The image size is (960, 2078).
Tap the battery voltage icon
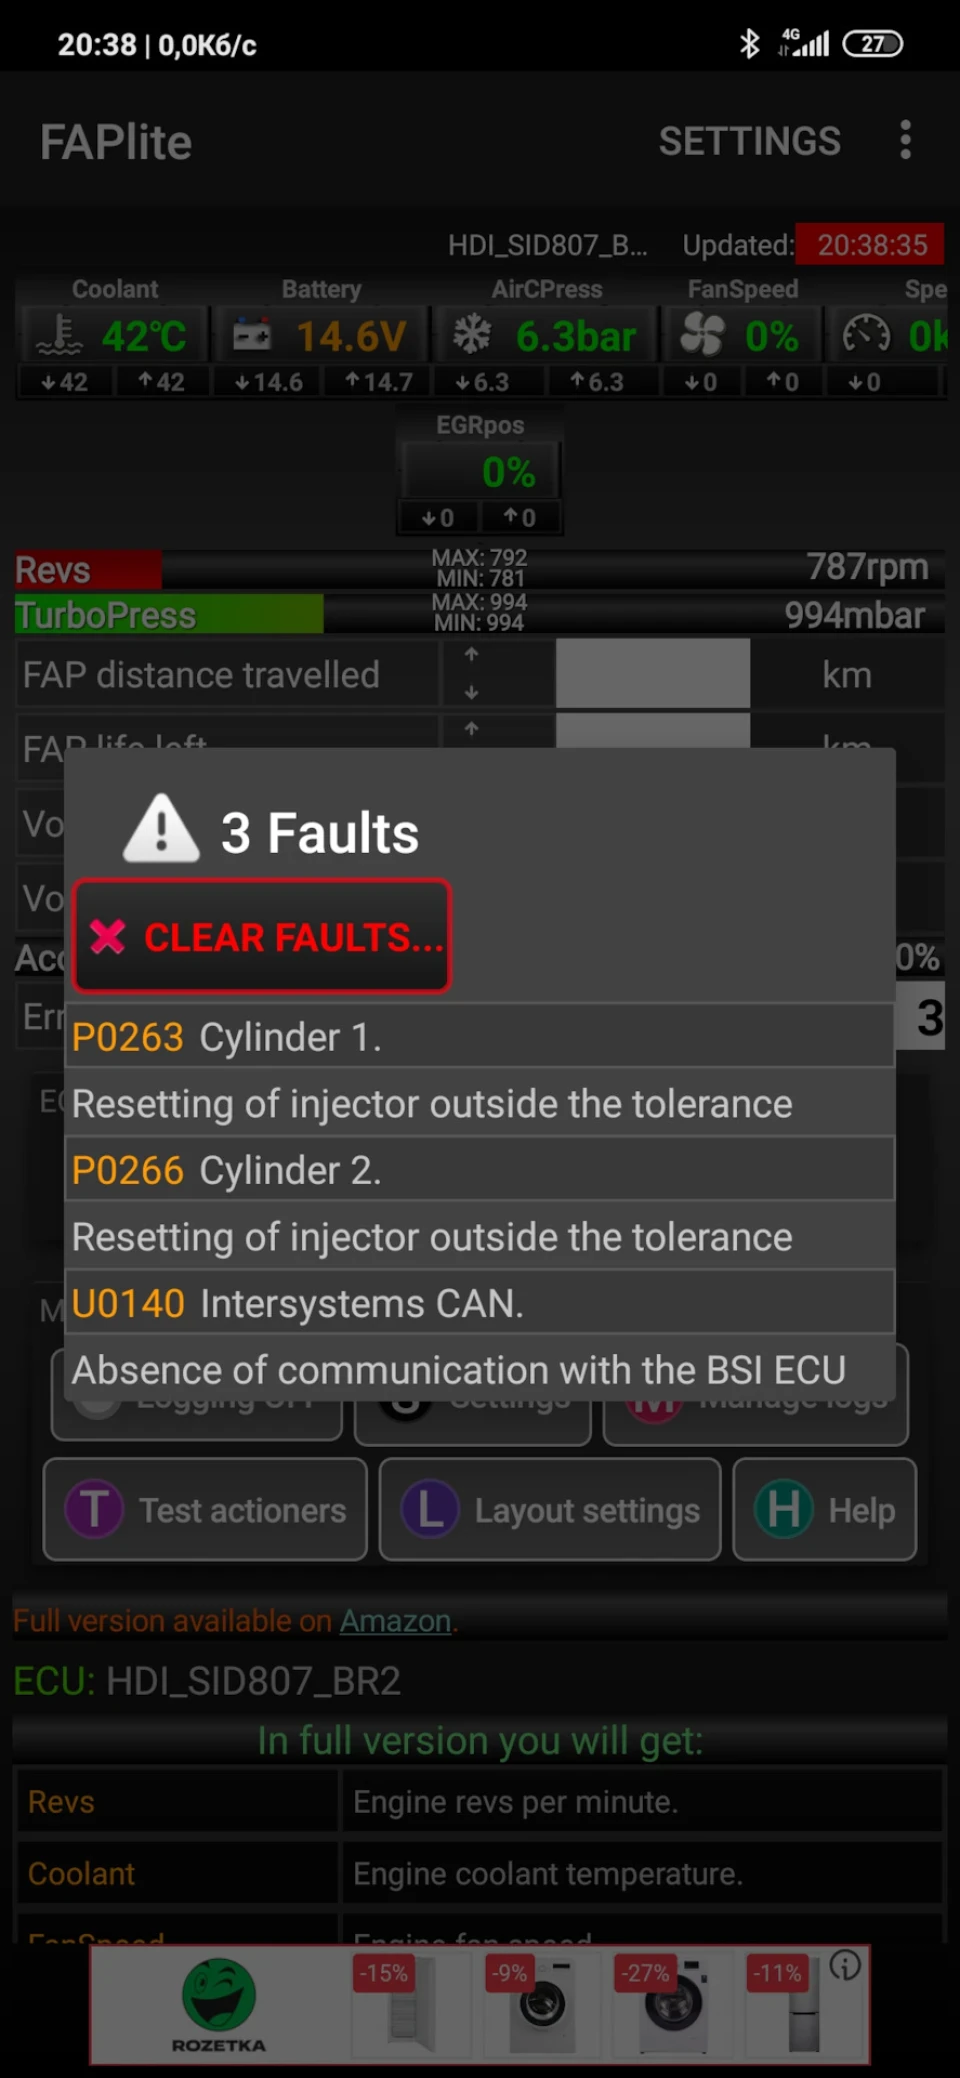click(252, 334)
